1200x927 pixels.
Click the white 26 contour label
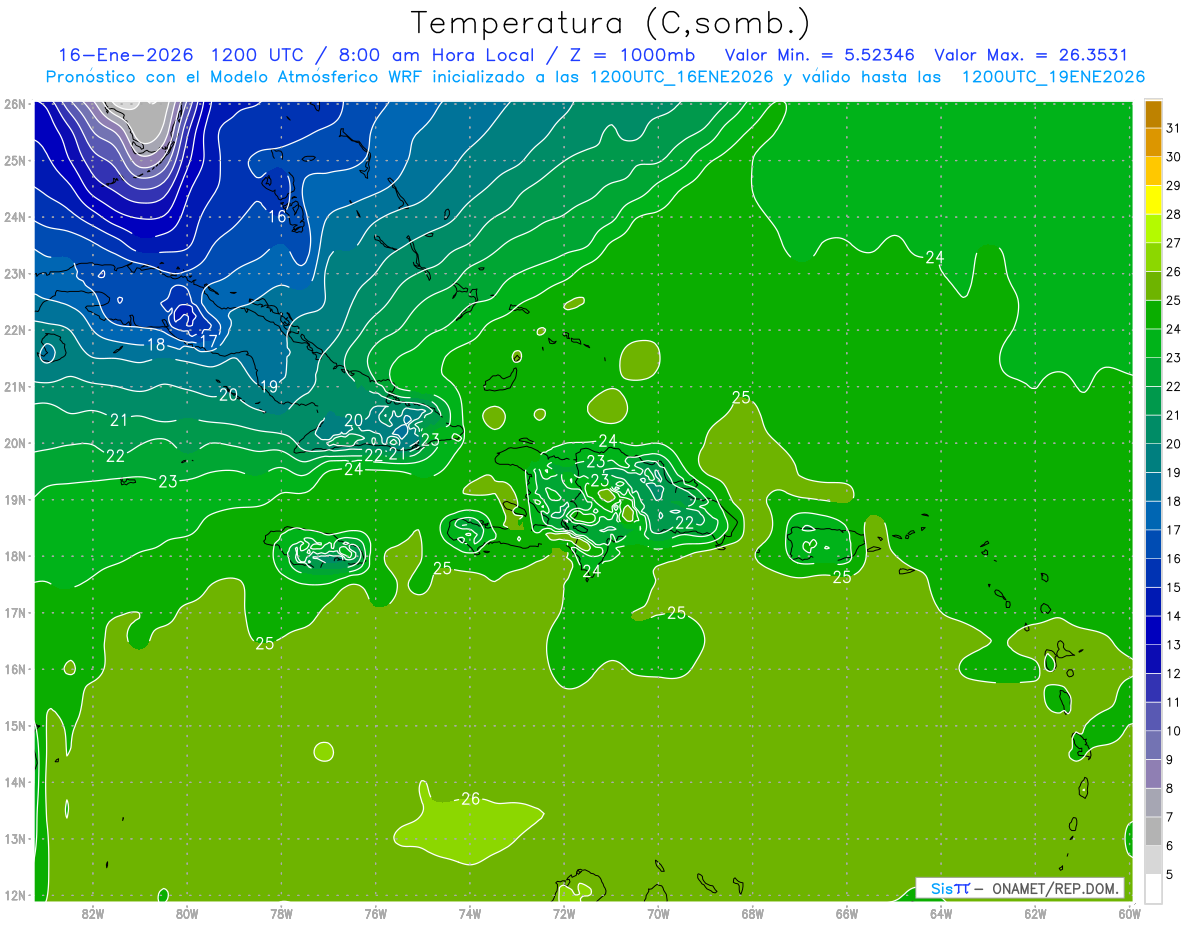click(470, 798)
